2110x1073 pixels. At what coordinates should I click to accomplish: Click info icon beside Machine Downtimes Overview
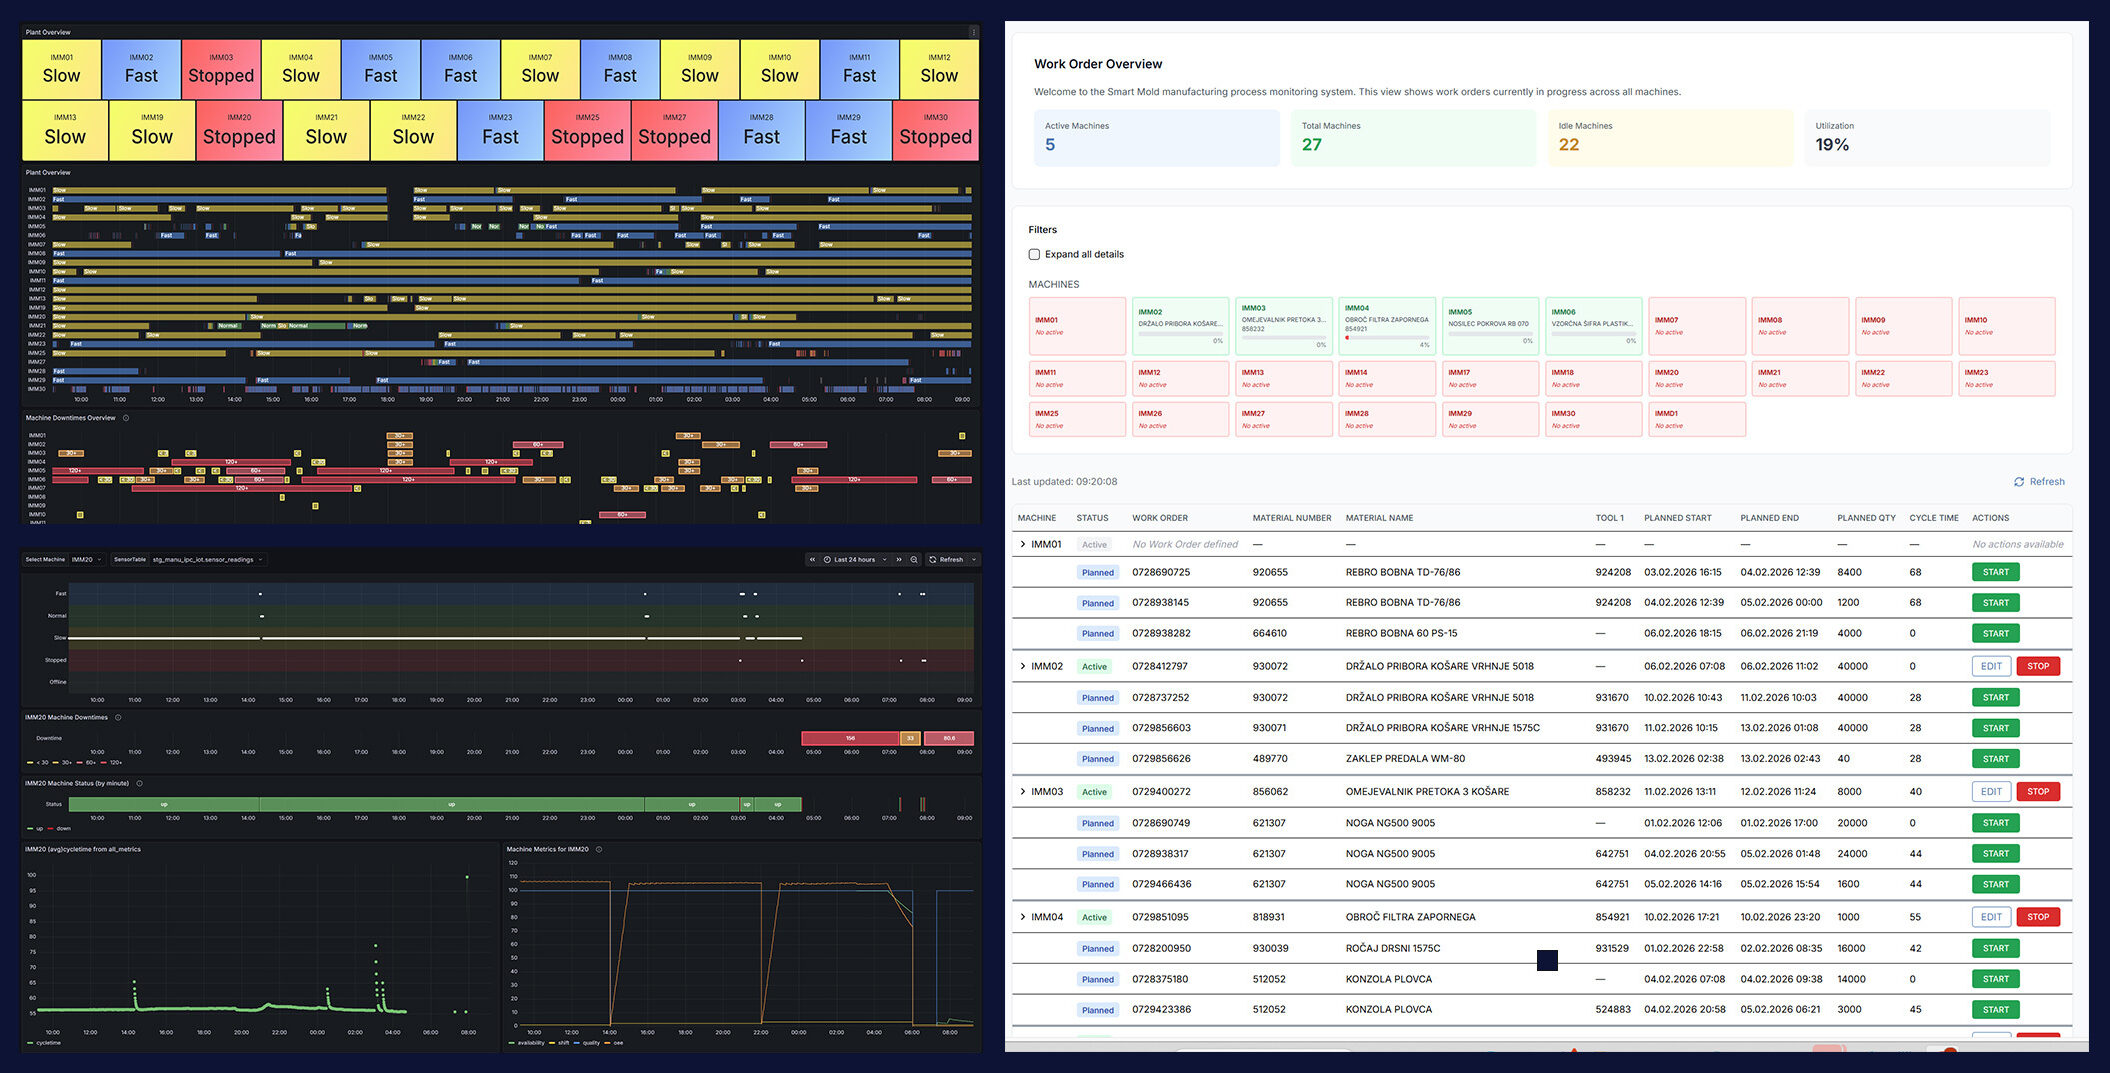tap(126, 418)
